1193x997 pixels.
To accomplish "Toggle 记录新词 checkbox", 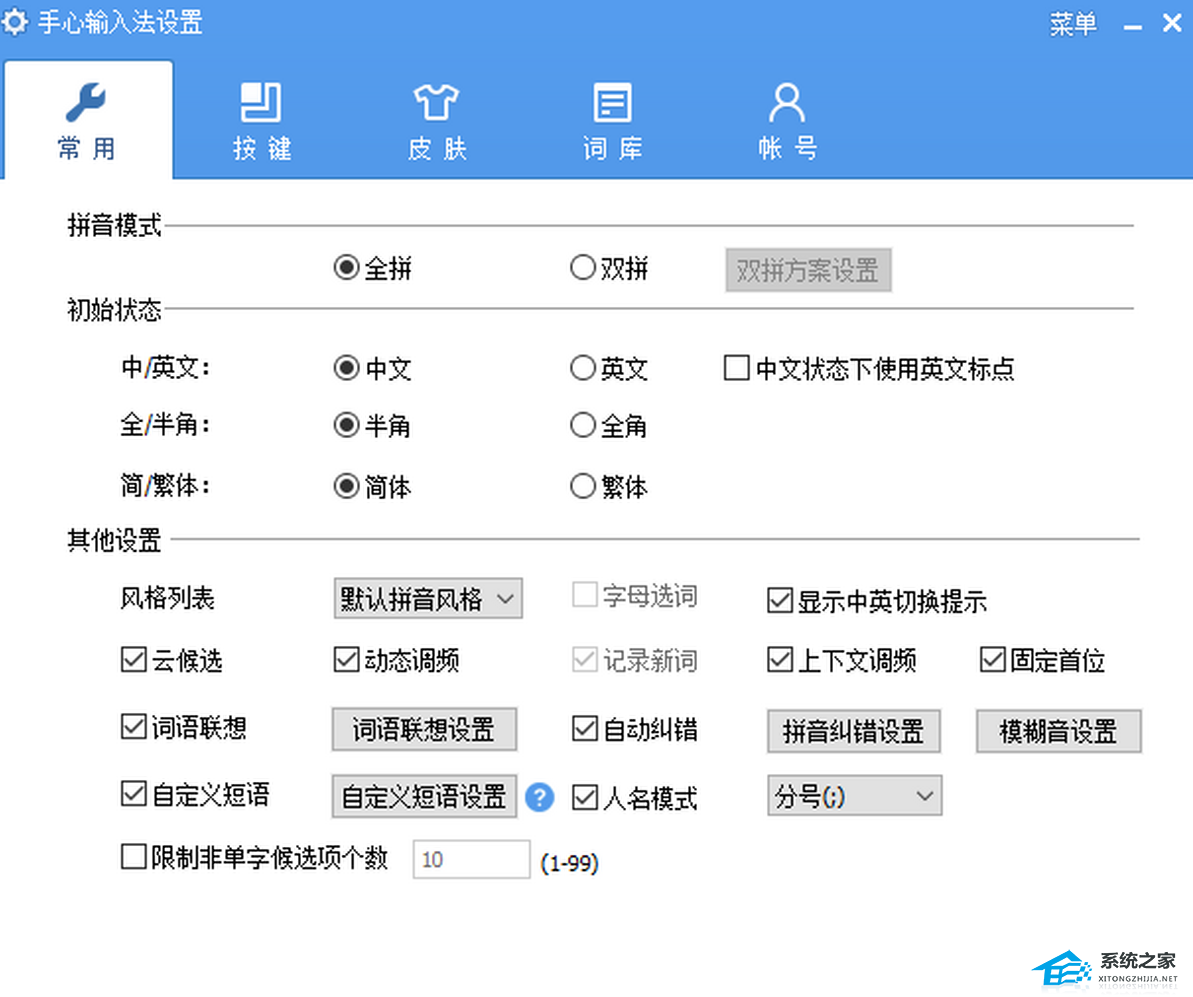I will point(584,659).
